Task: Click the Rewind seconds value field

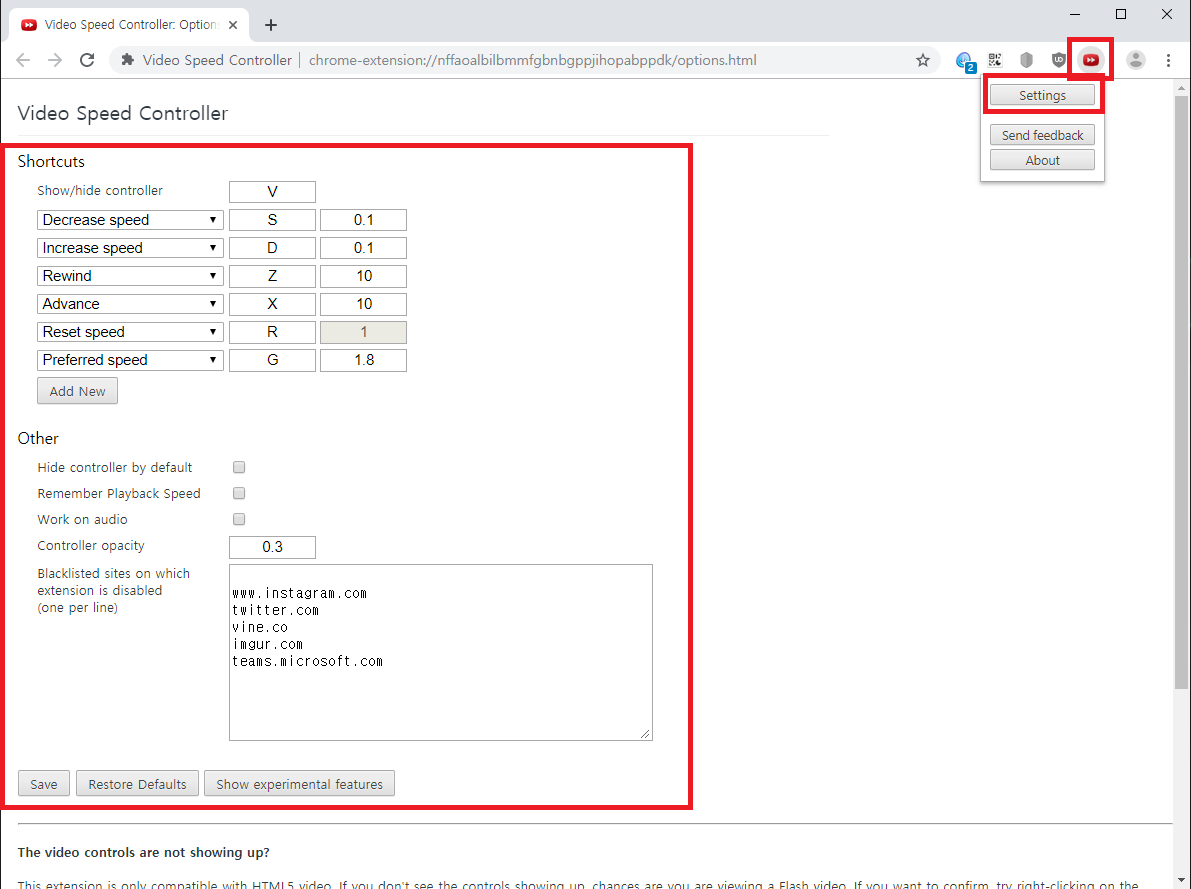Action: (363, 276)
